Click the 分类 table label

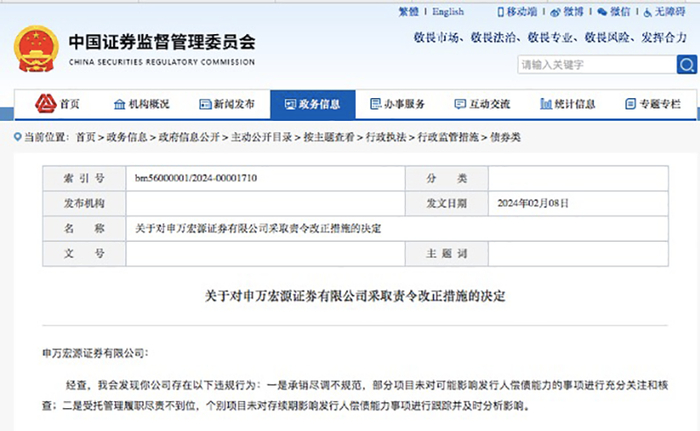pyautogui.click(x=446, y=178)
